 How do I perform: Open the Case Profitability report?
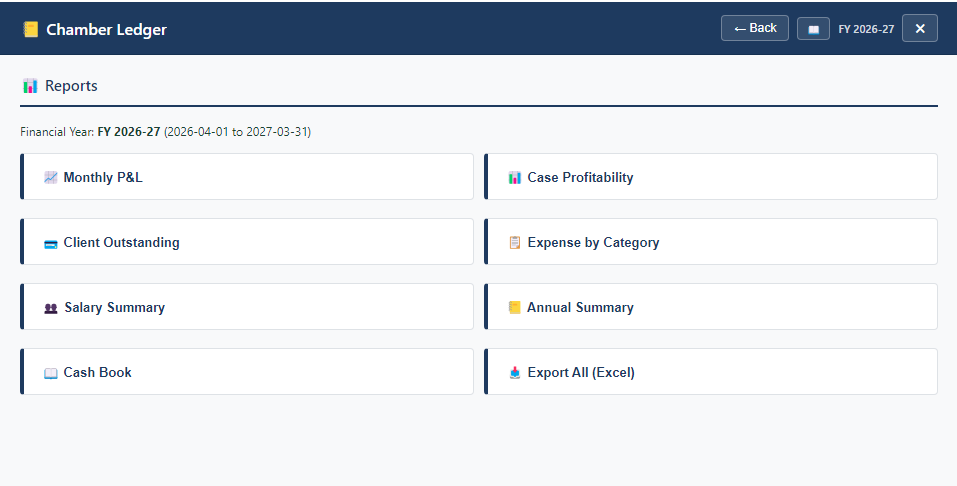[710, 176]
